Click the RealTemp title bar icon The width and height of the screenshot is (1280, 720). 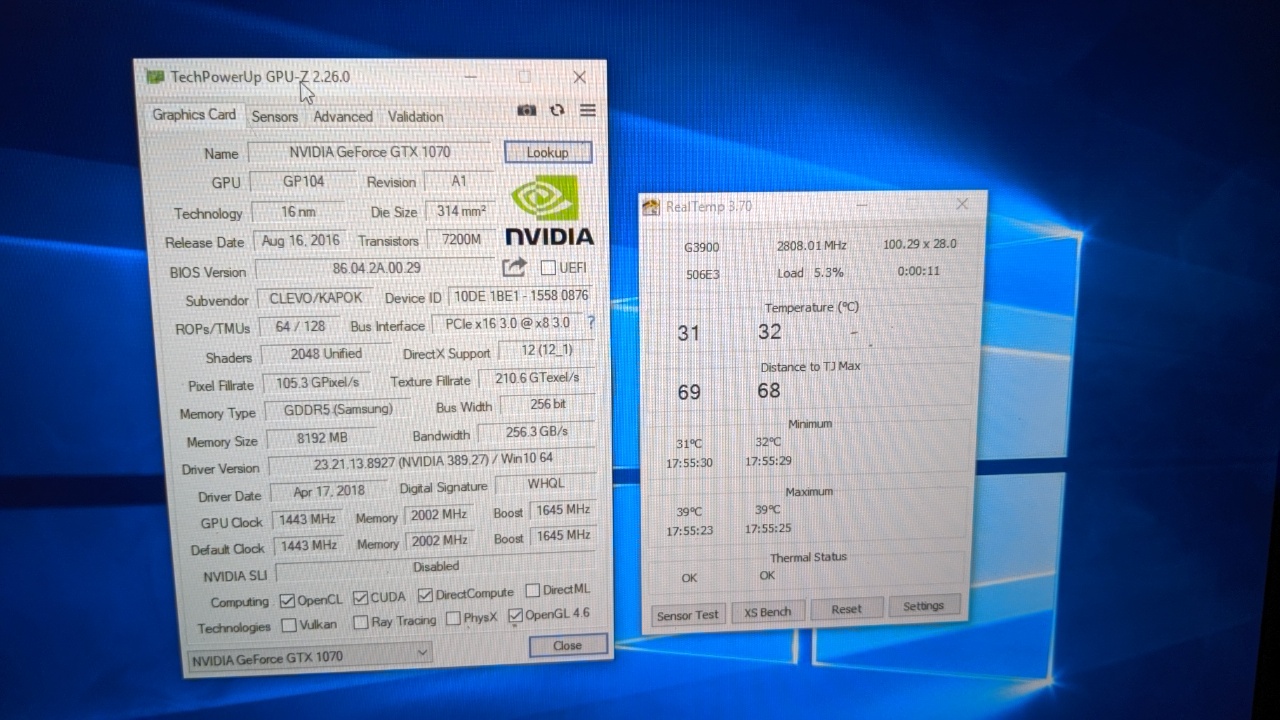(x=651, y=207)
